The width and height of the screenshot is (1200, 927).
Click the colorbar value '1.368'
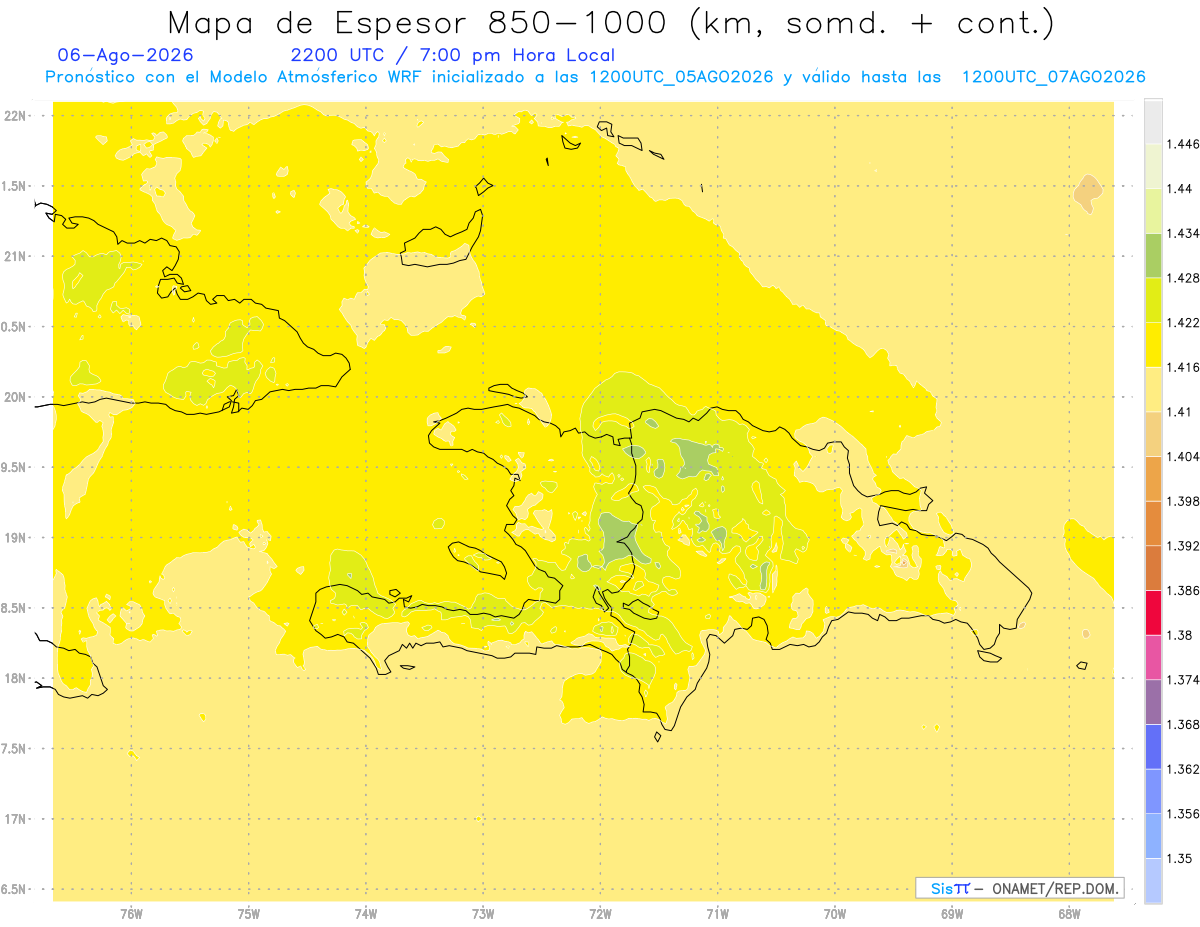point(1182,725)
